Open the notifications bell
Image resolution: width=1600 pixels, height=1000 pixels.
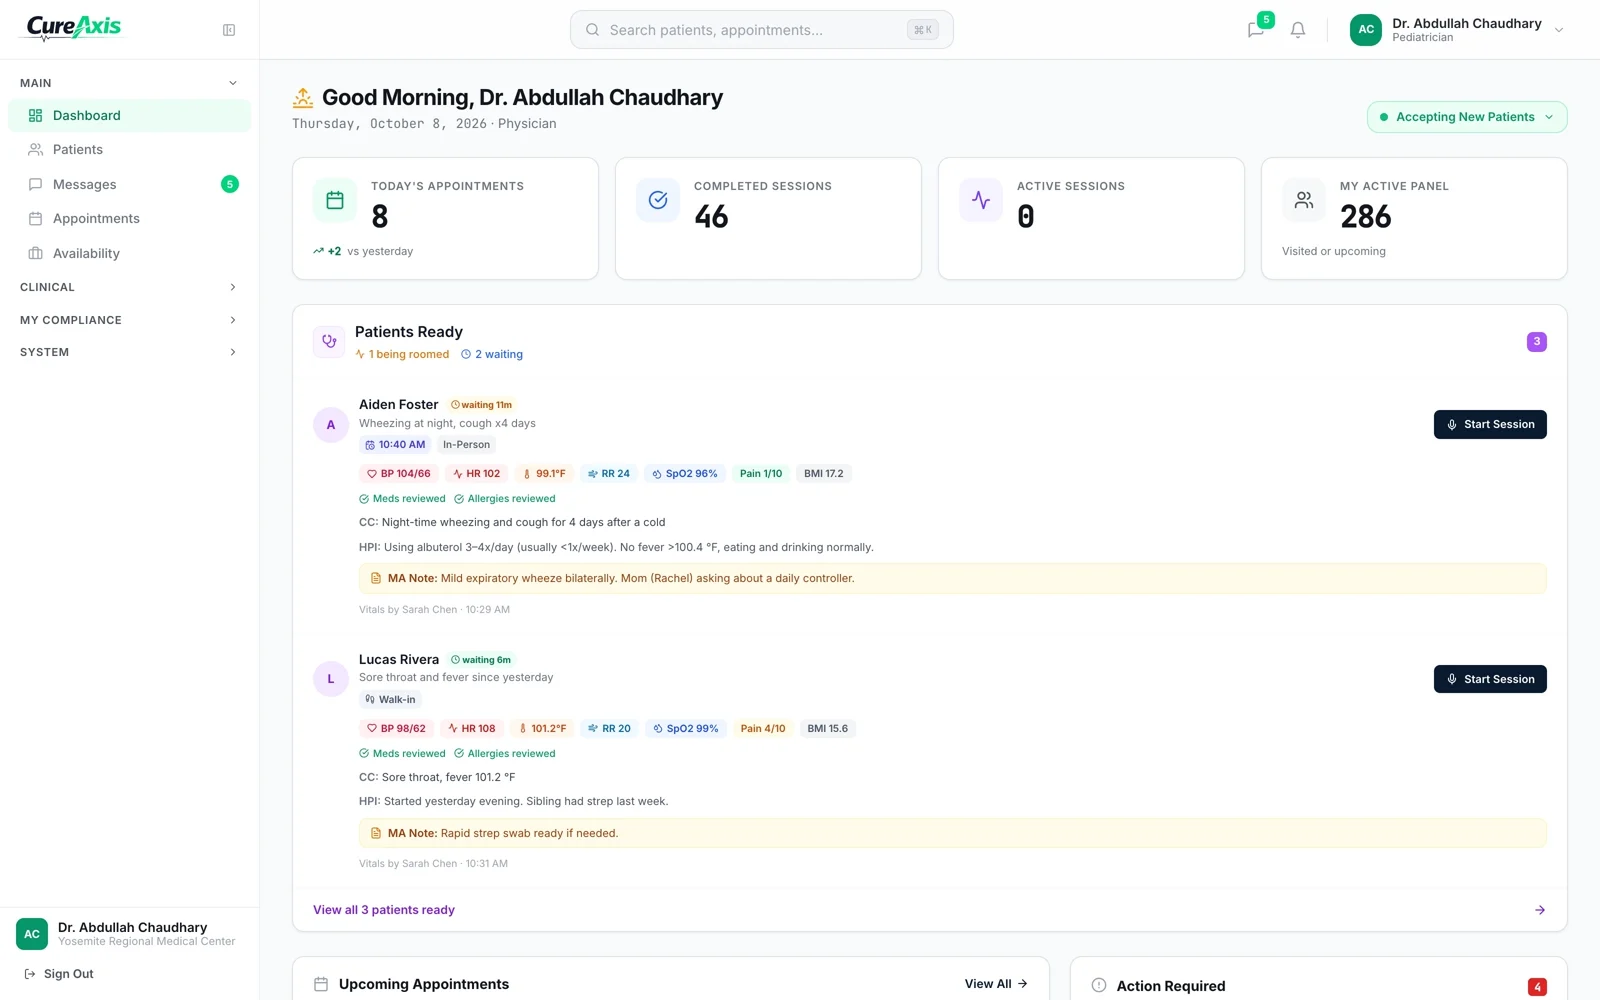1298,30
